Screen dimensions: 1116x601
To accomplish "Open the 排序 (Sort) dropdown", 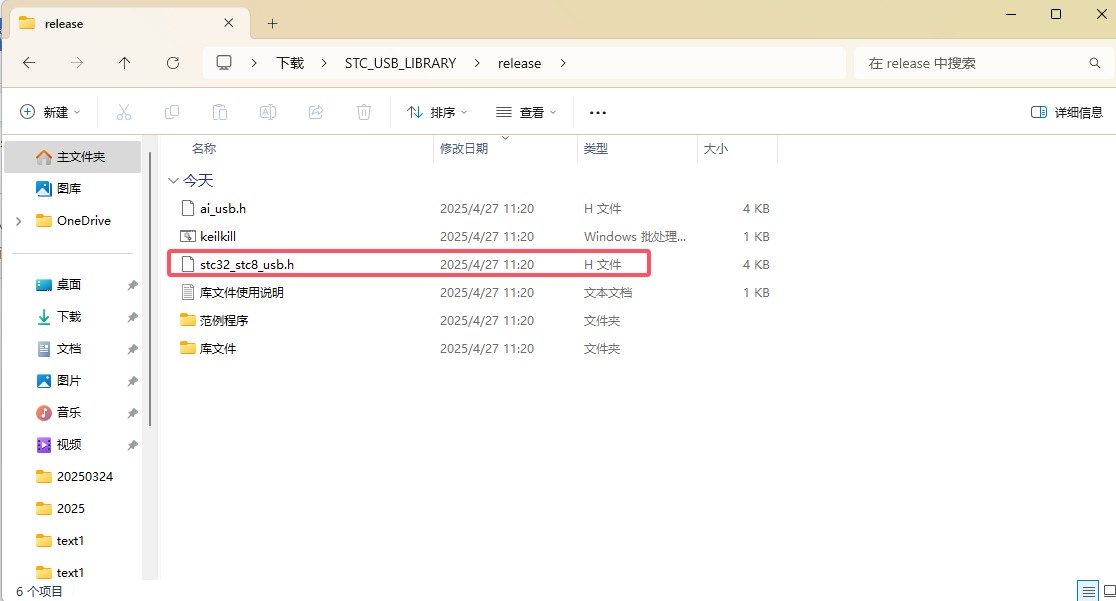I will pyautogui.click(x=437, y=112).
